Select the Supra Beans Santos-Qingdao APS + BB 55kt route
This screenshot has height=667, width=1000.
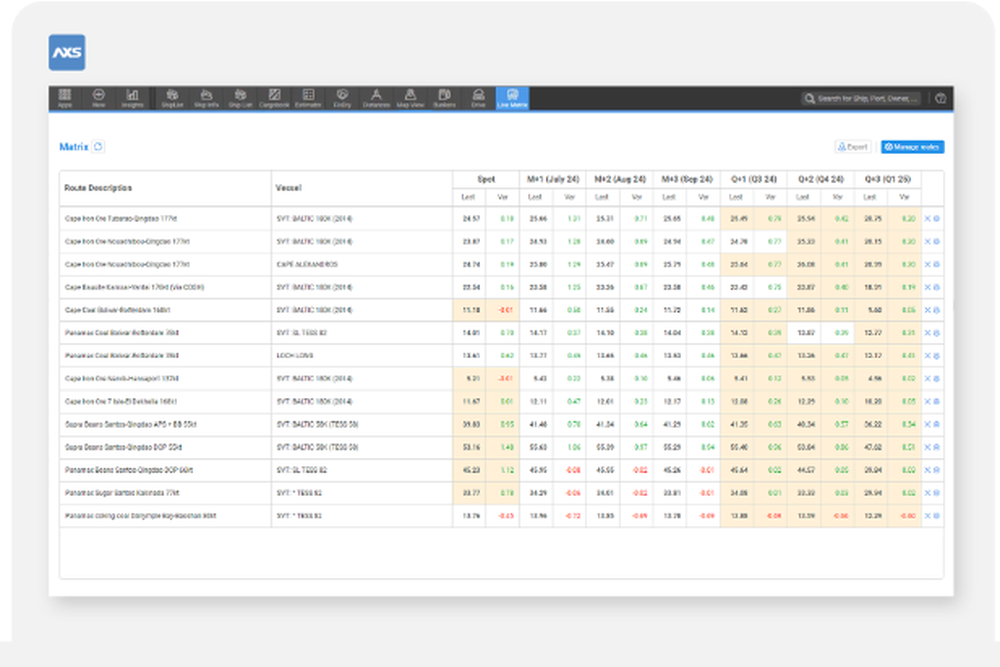131,425
